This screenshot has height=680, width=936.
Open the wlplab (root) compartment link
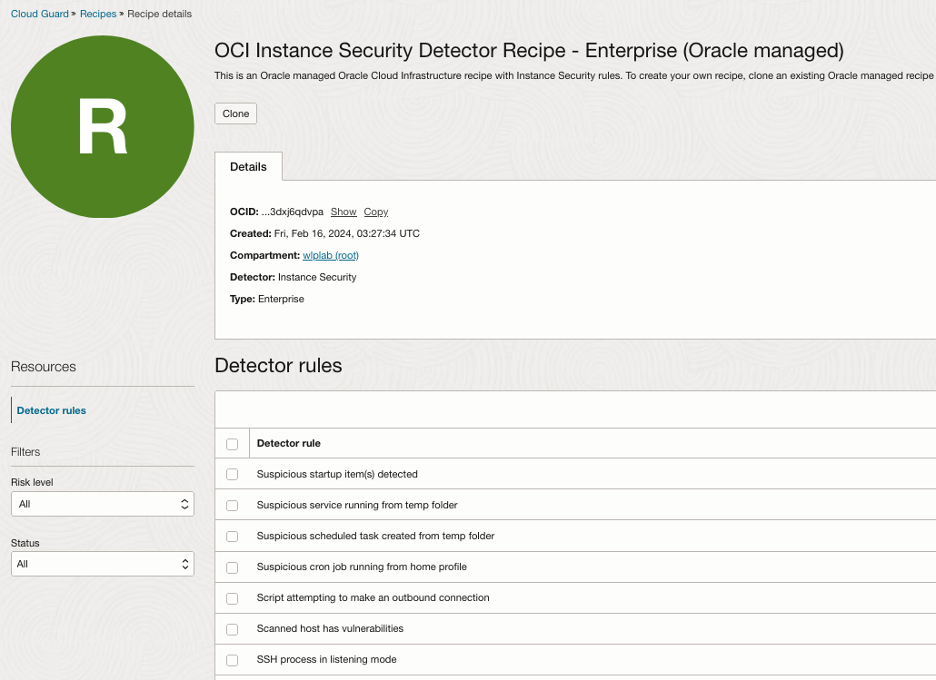(330, 255)
